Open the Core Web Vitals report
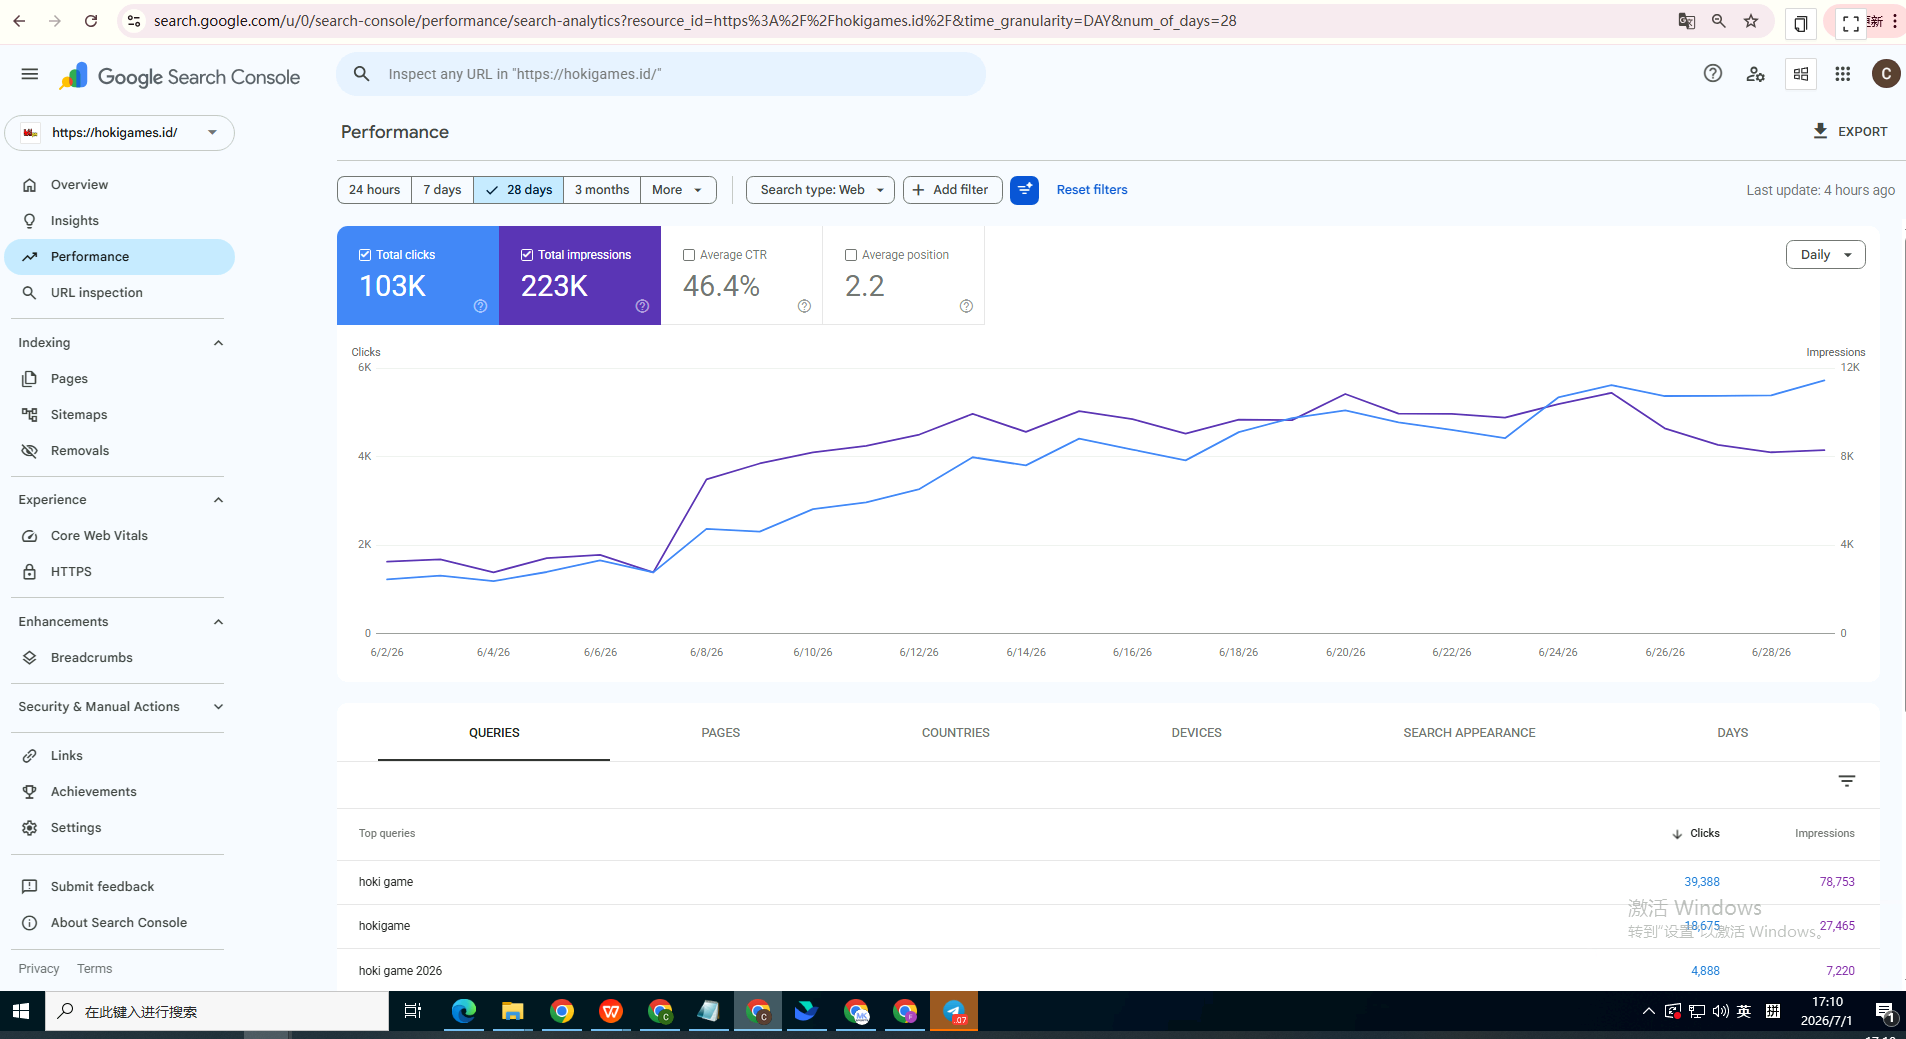 tap(120, 536)
